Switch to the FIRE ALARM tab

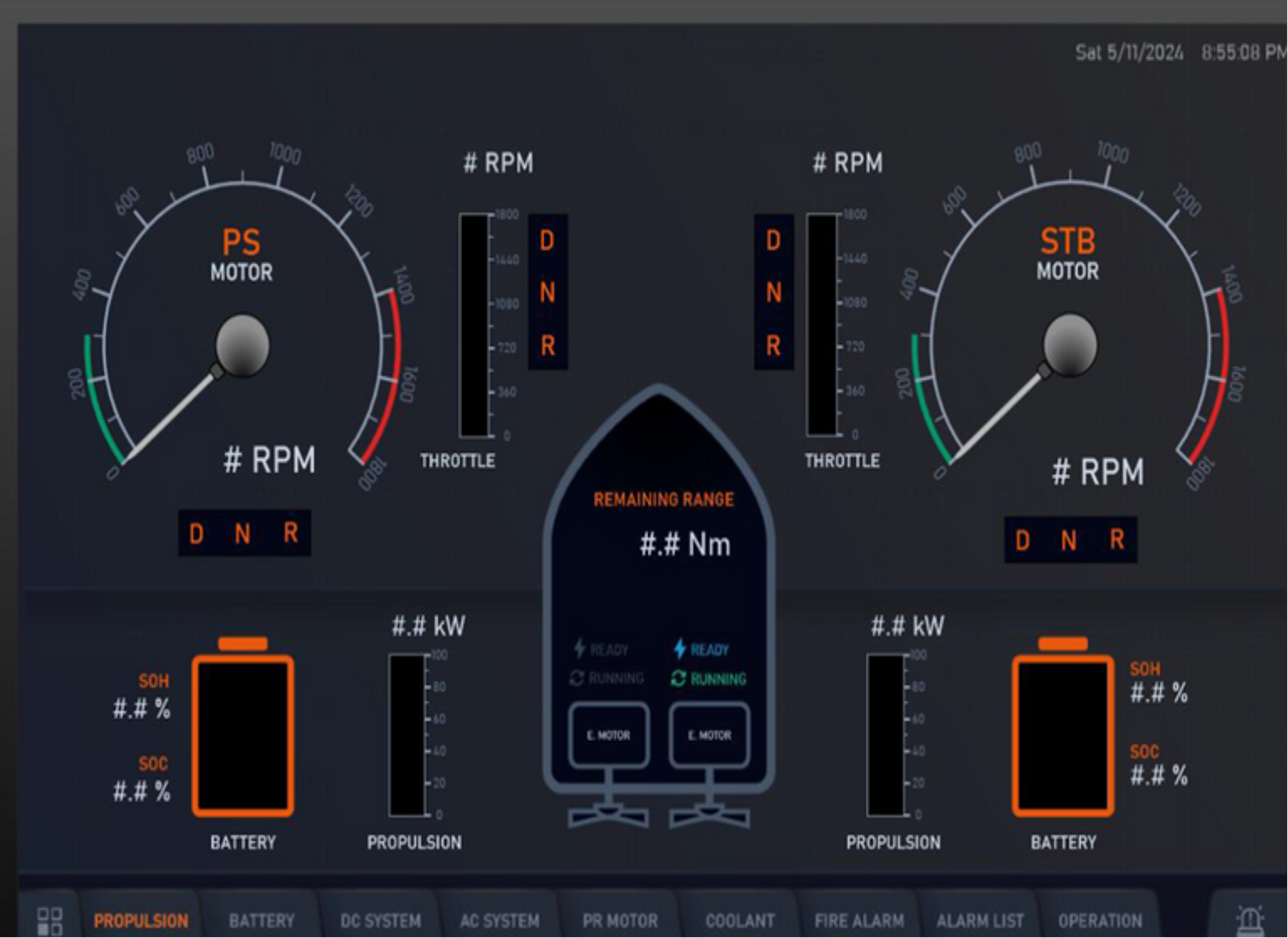[x=859, y=921]
